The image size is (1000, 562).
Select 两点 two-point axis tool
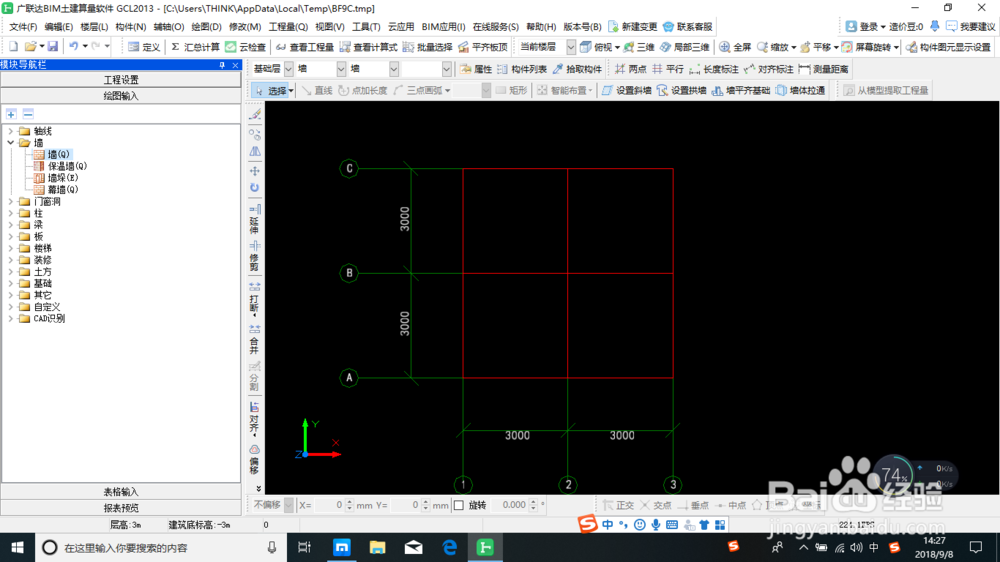(x=630, y=69)
